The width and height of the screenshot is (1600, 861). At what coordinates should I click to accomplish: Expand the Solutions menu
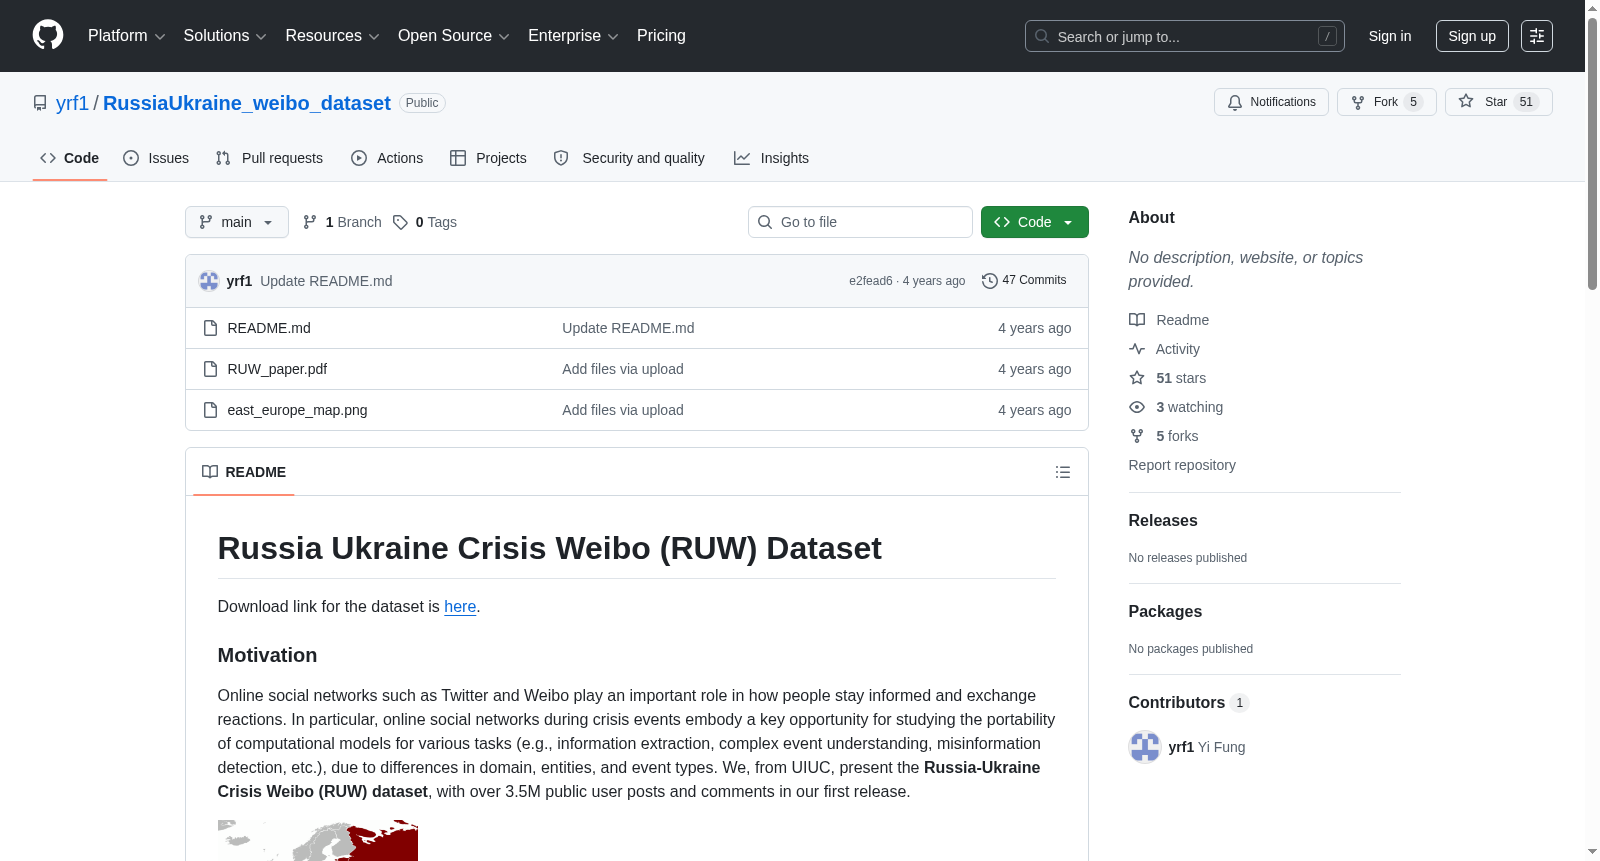(x=225, y=36)
